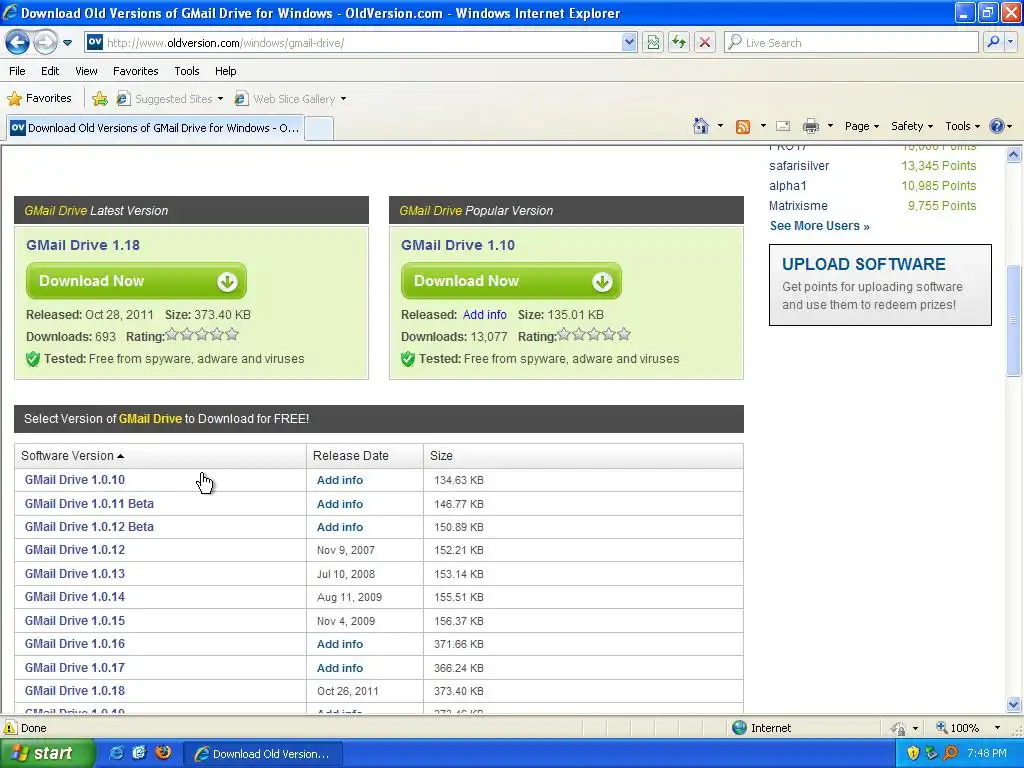1024x768 pixels.
Task: Open GMail Drive 1.0.14 link
Action: (74, 597)
